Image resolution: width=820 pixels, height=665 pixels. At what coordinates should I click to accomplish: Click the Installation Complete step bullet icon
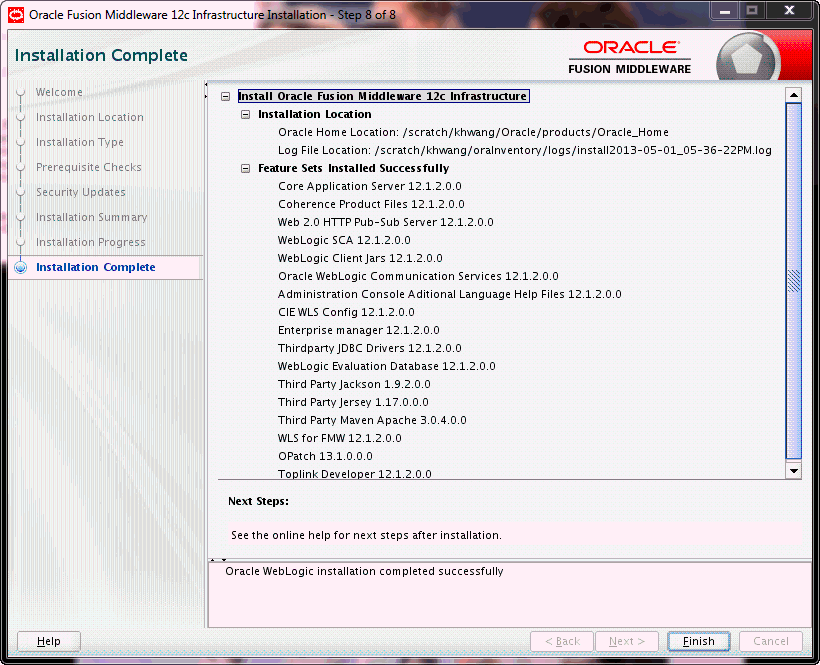21,267
